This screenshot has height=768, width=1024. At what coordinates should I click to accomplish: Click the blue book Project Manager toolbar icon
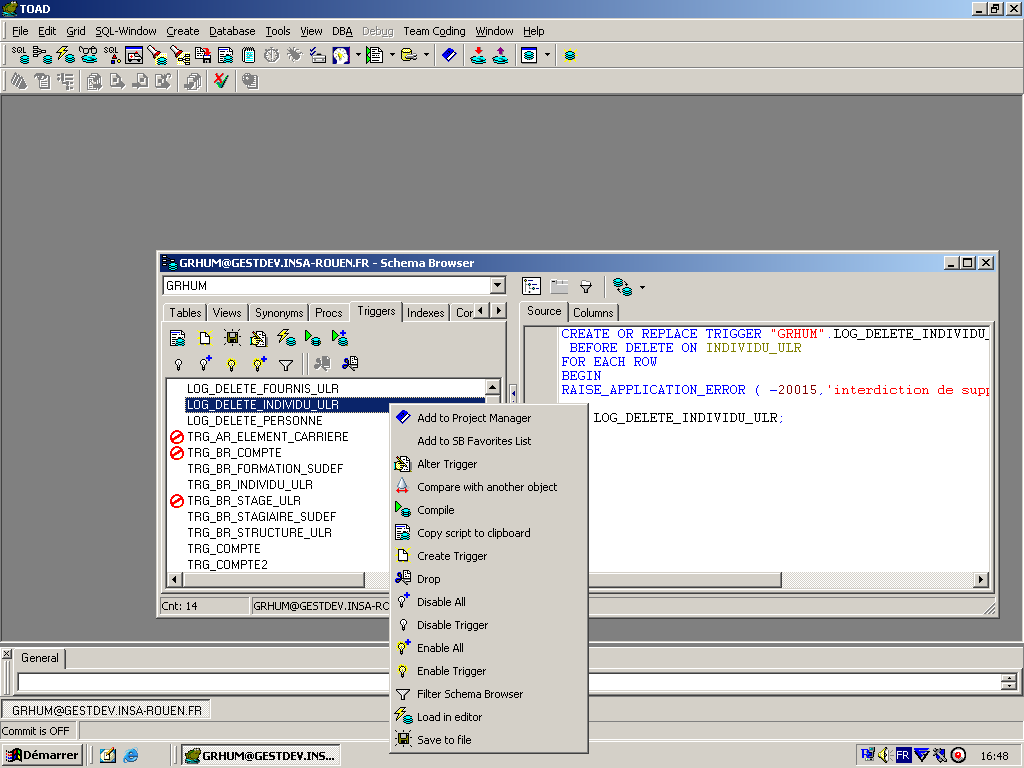click(x=449, y=56)
